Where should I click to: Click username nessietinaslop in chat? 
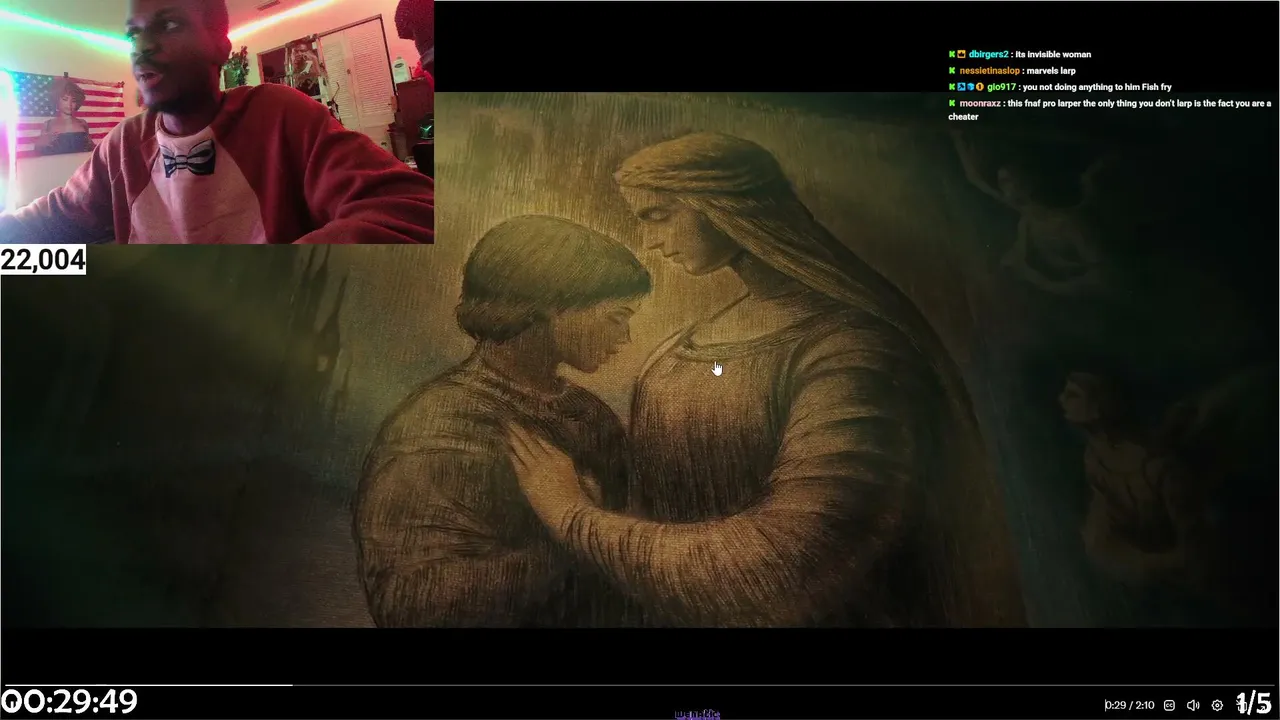[x=989, y=71]
